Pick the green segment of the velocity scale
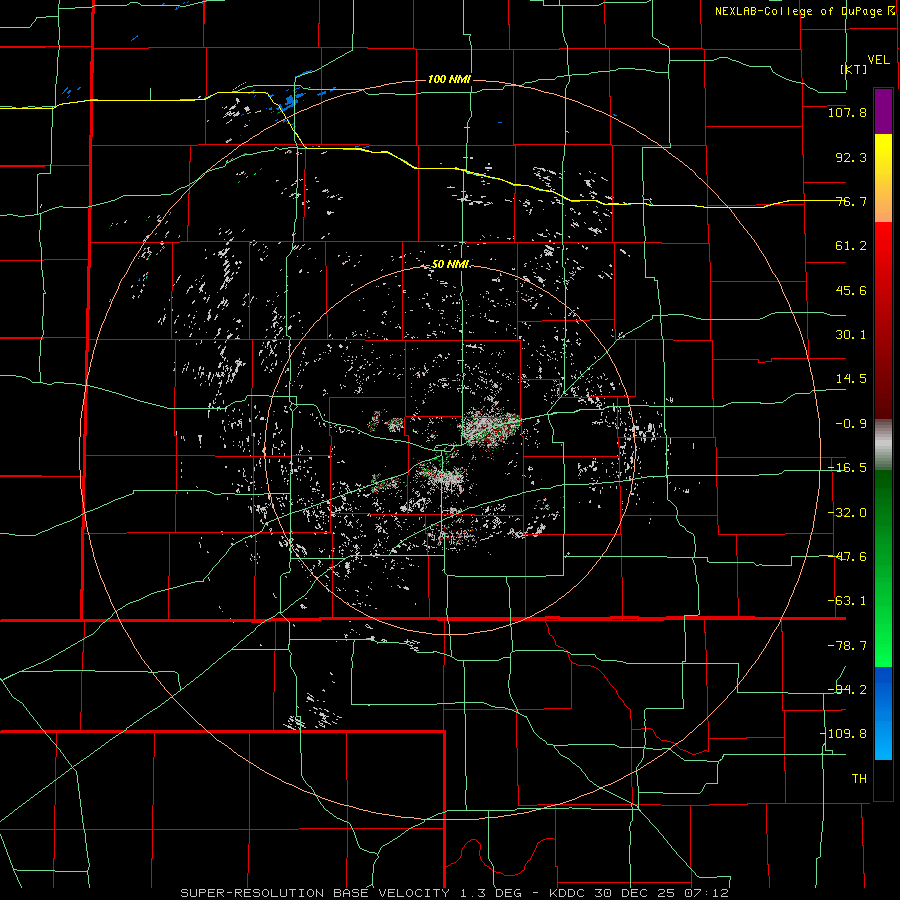 (x=883, y=568)
